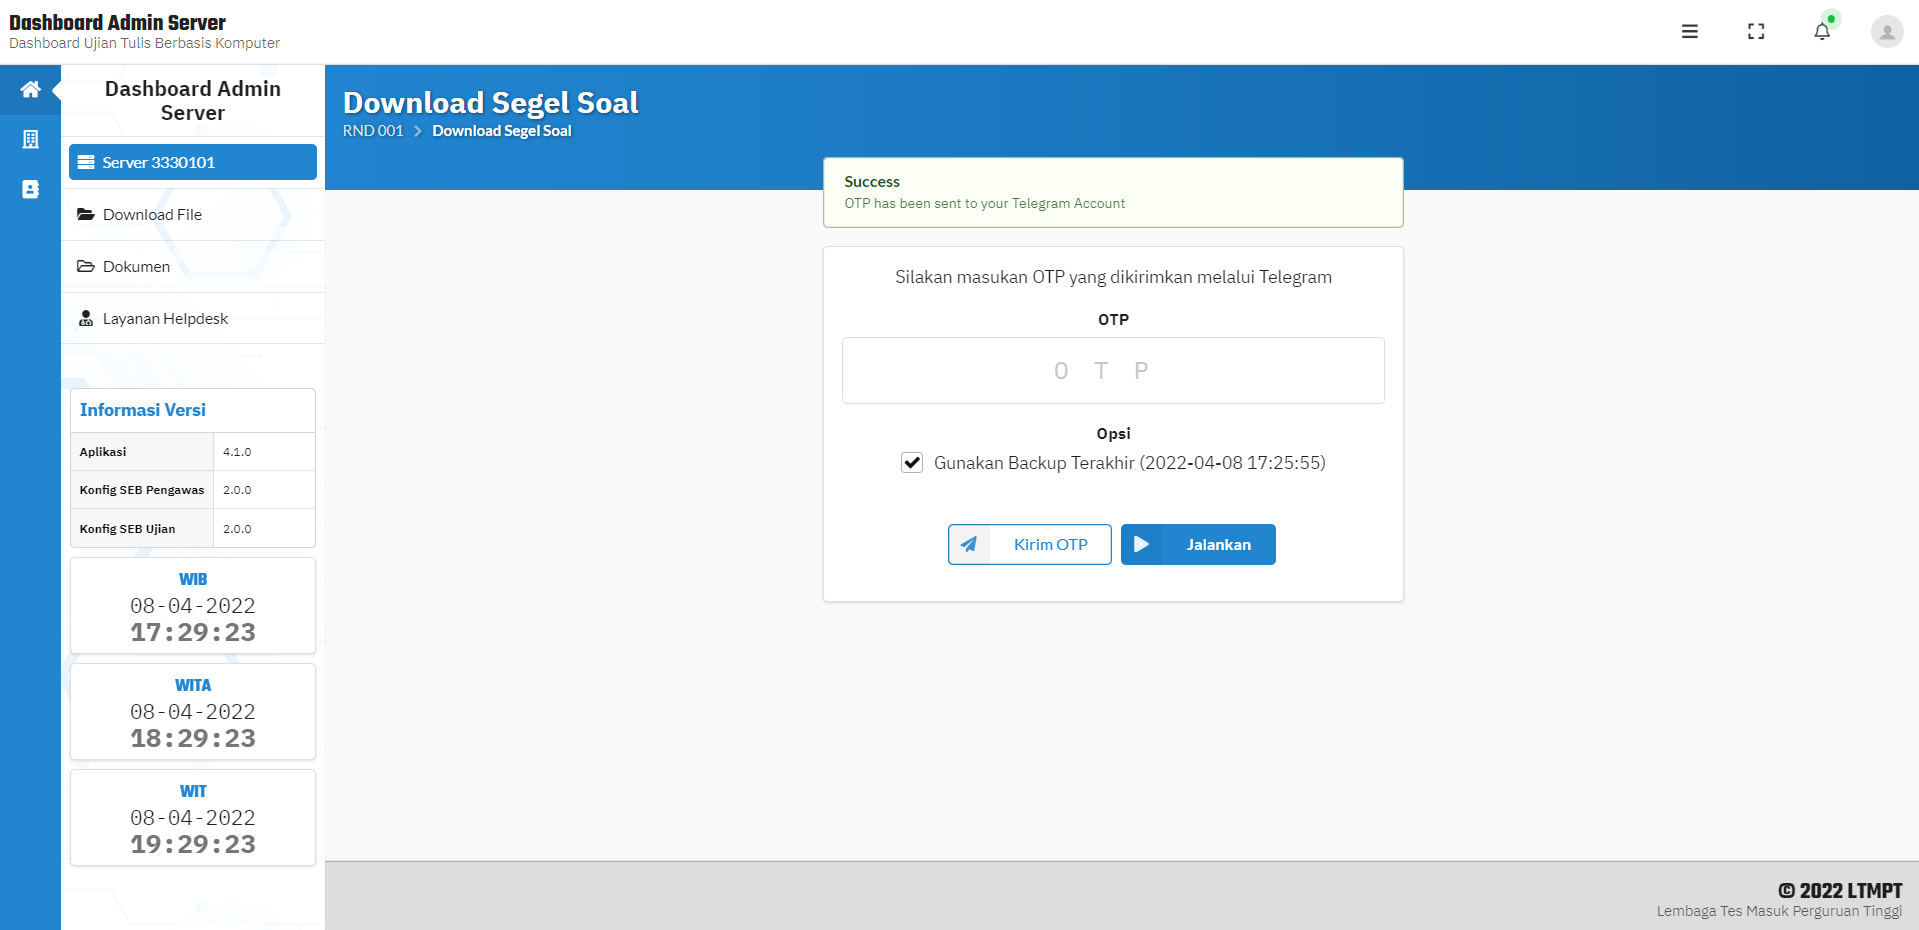Click the breadcrumb chevron separator

[x=418, y=131]
